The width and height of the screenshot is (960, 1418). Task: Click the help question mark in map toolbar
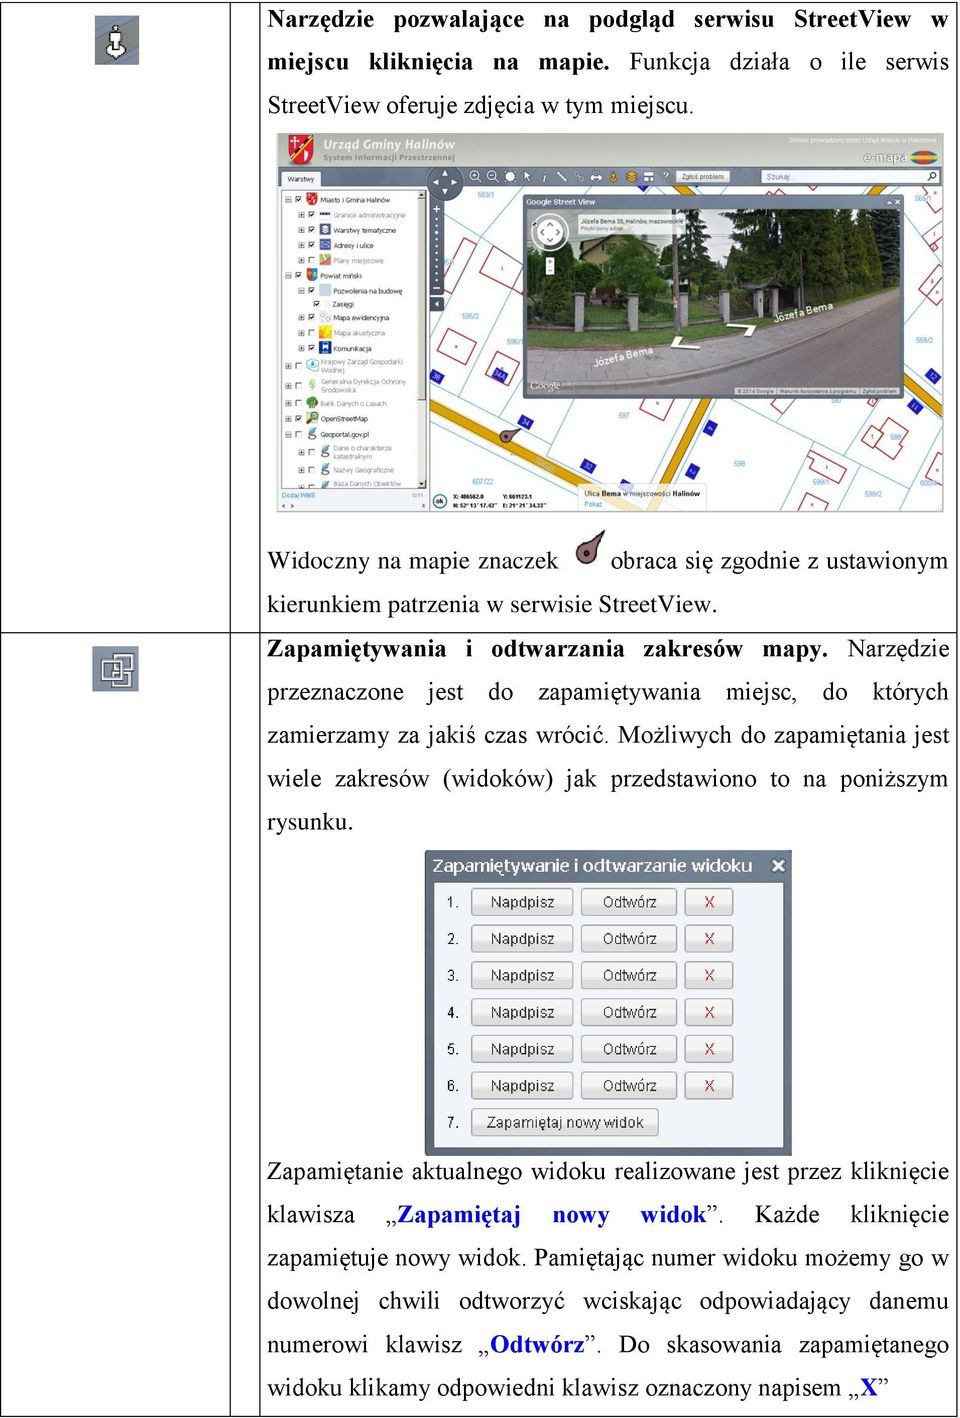[665, 176]
